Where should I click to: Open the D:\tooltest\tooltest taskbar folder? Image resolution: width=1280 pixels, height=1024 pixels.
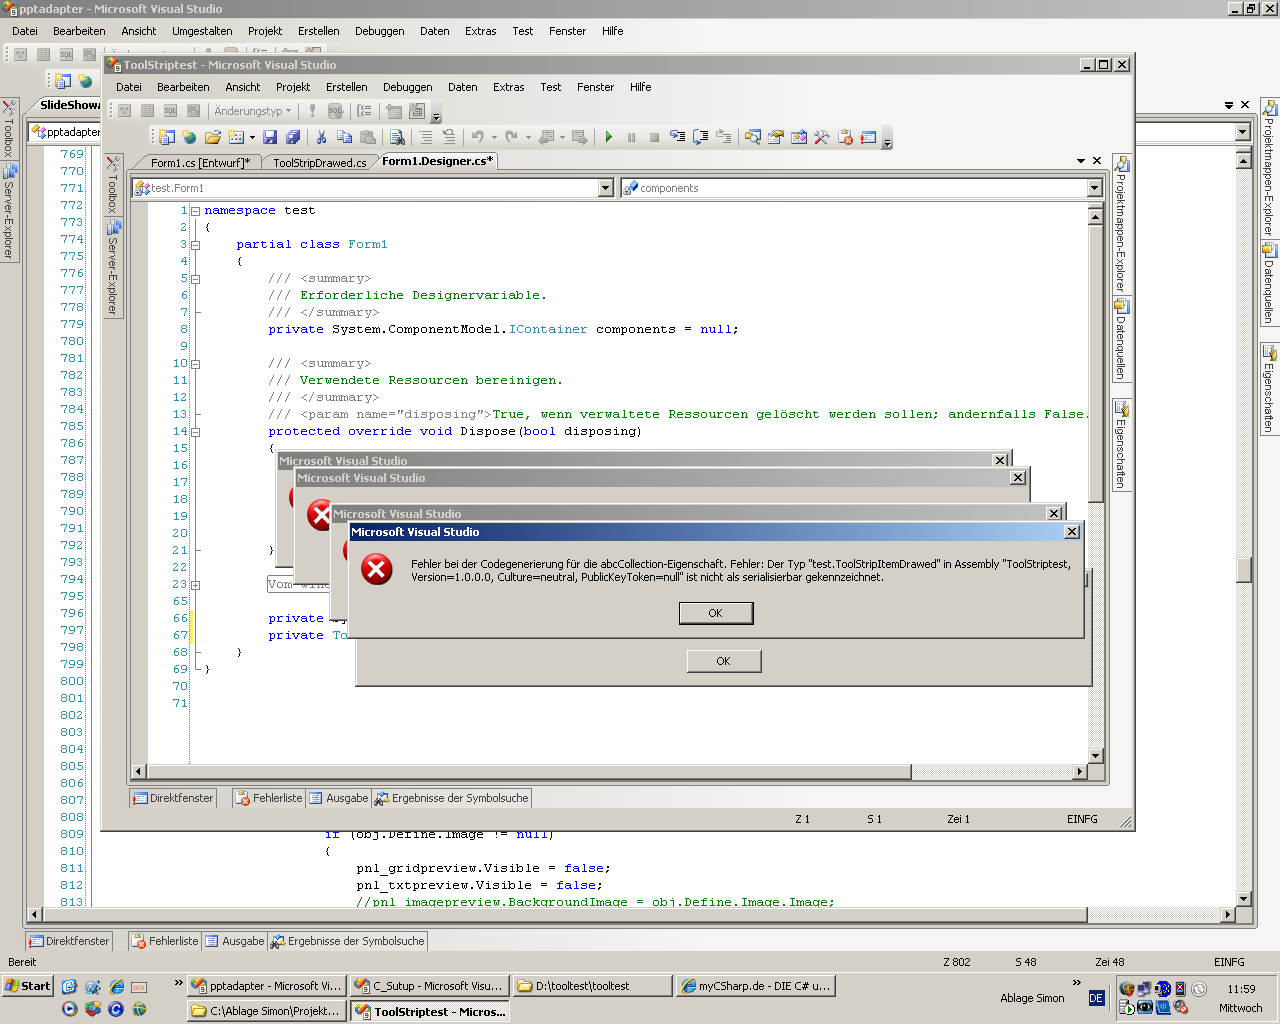click(592, 986)
